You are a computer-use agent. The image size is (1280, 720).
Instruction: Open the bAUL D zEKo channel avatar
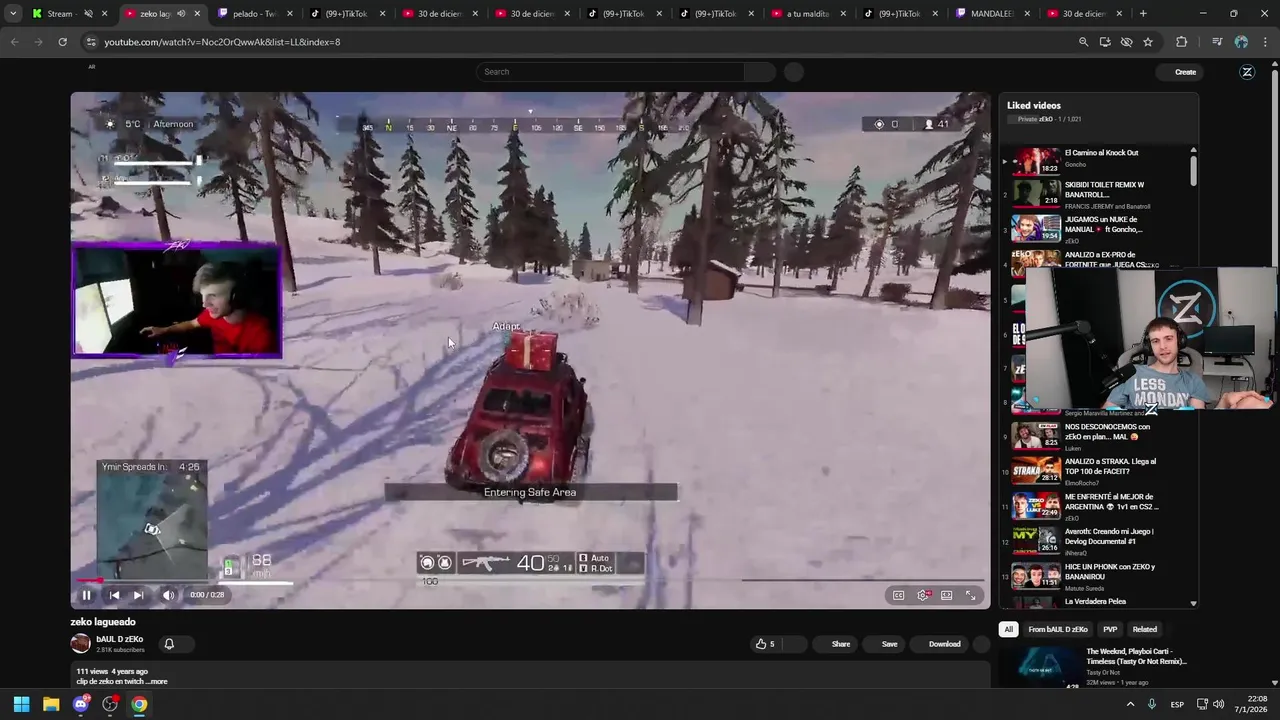80,644
